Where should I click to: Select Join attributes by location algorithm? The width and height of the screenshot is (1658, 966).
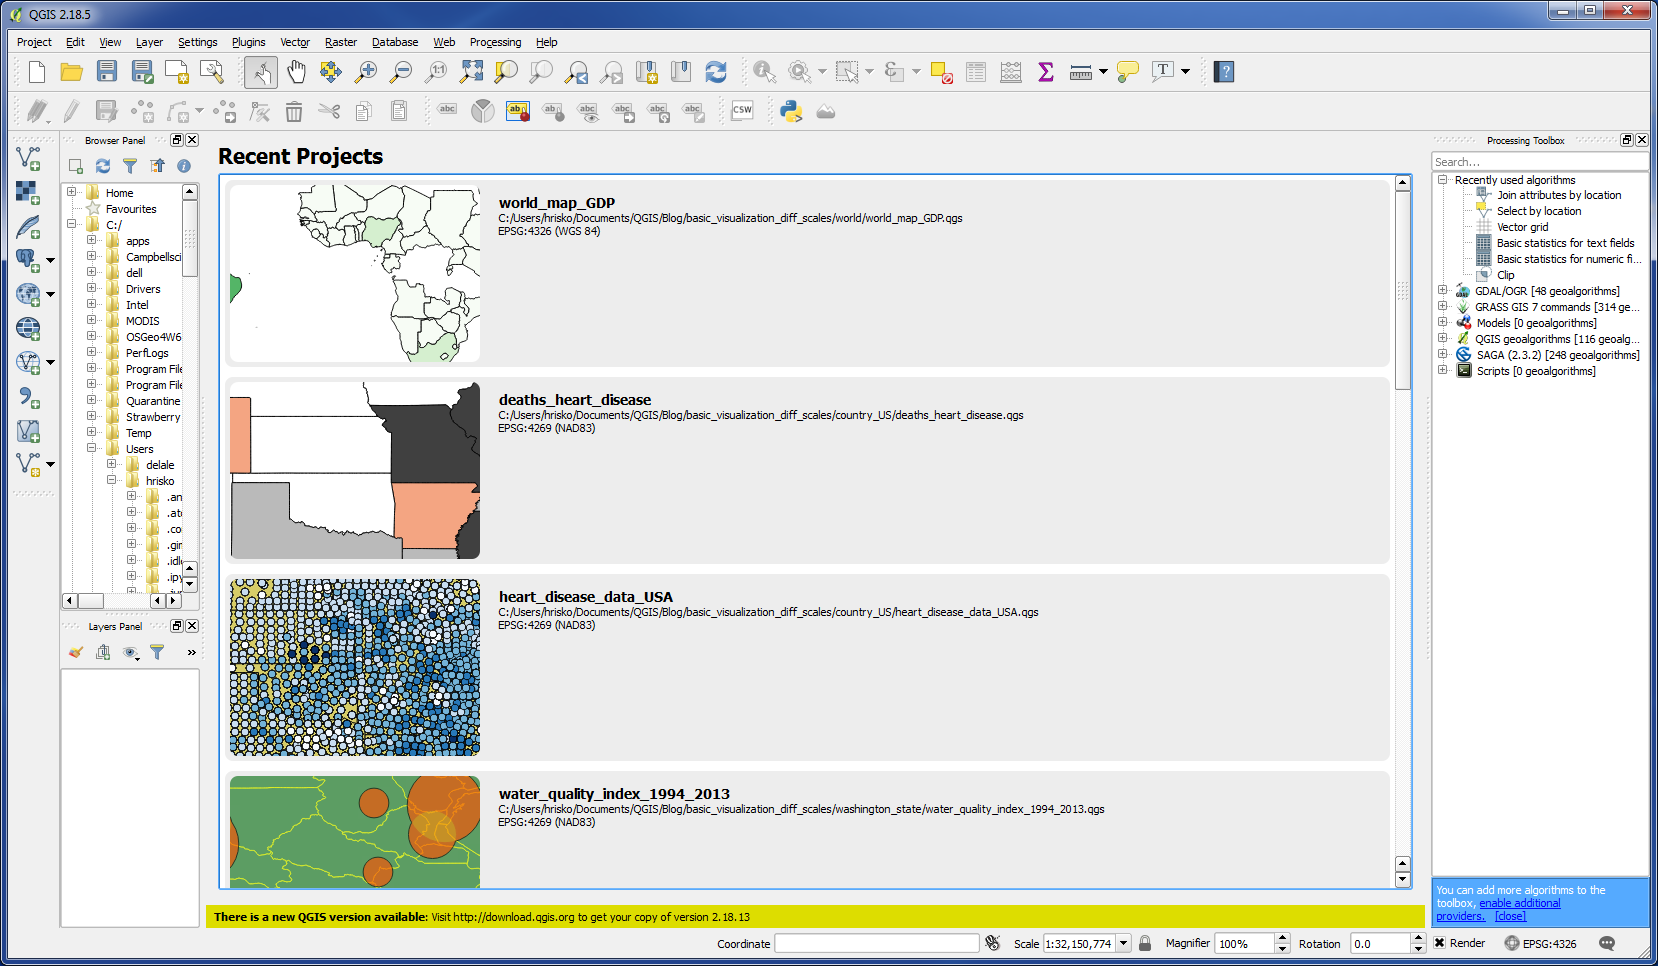point(1559,195)
